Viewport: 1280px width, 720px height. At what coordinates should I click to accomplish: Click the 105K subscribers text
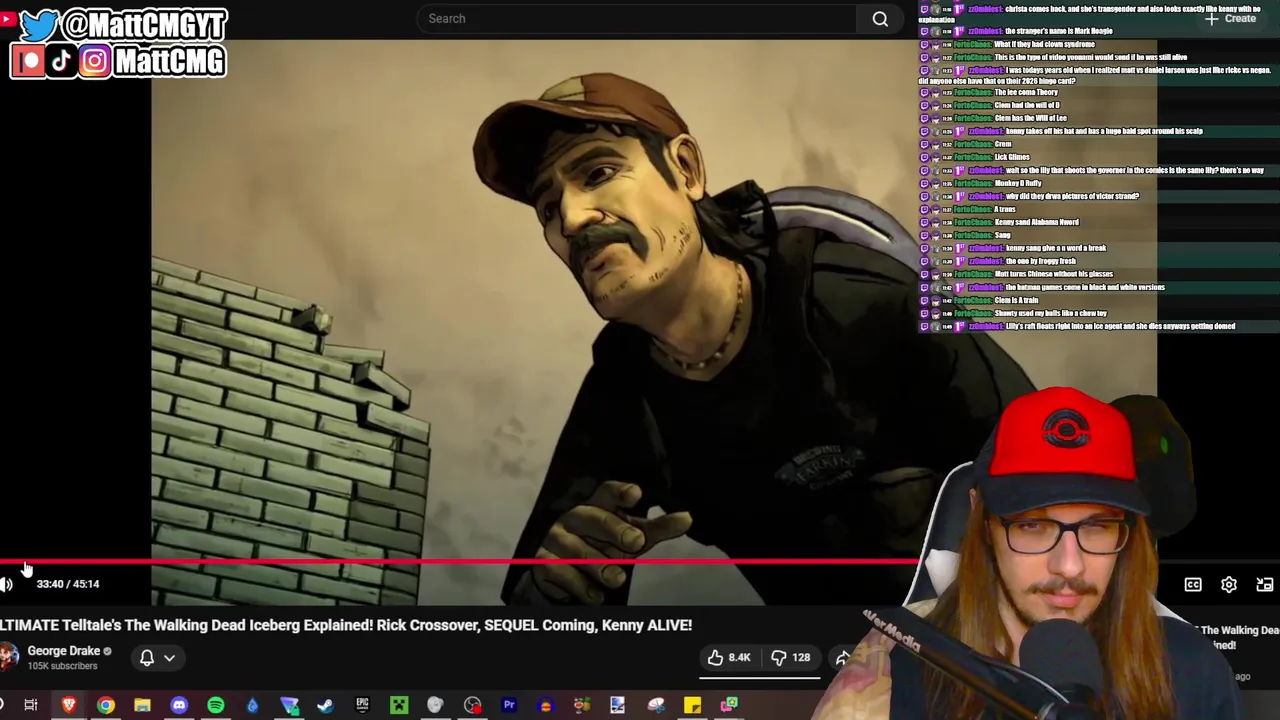click(x=62, y=666)
